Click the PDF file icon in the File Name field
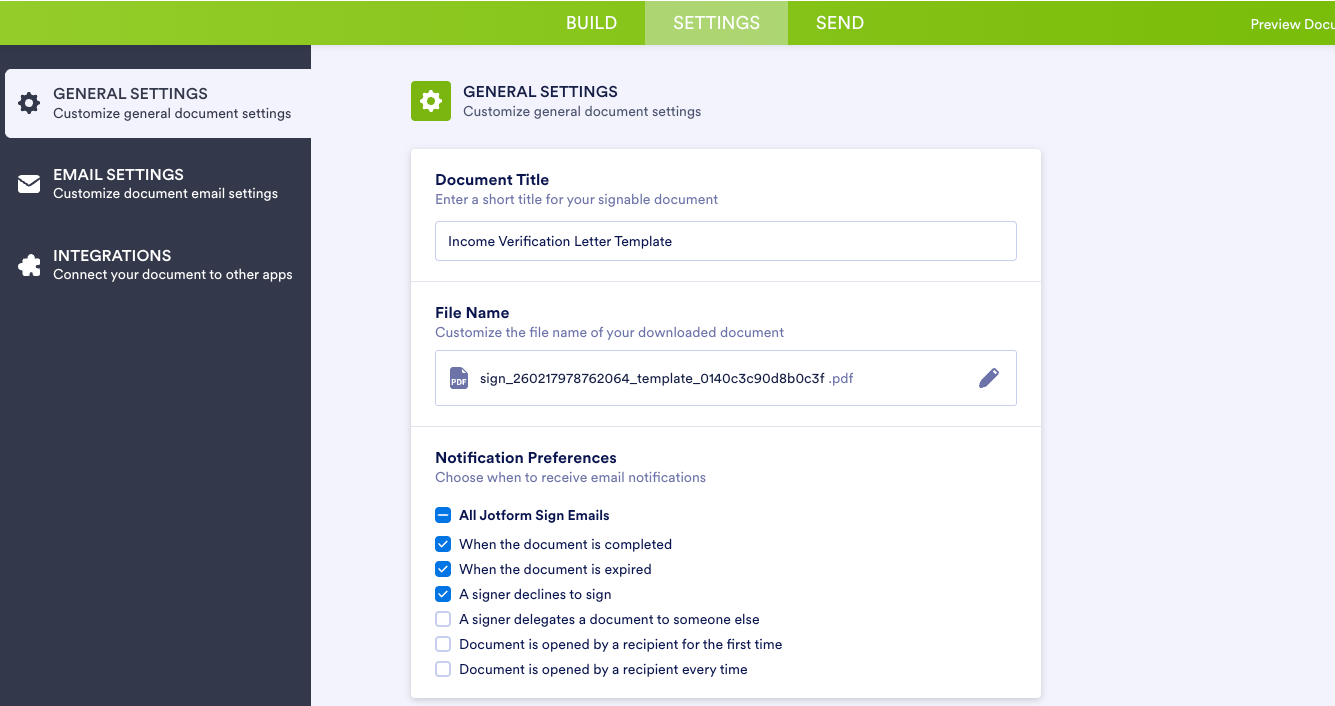Image resolution: width=1335 pixels, height=706 pixels. [458, 378]
